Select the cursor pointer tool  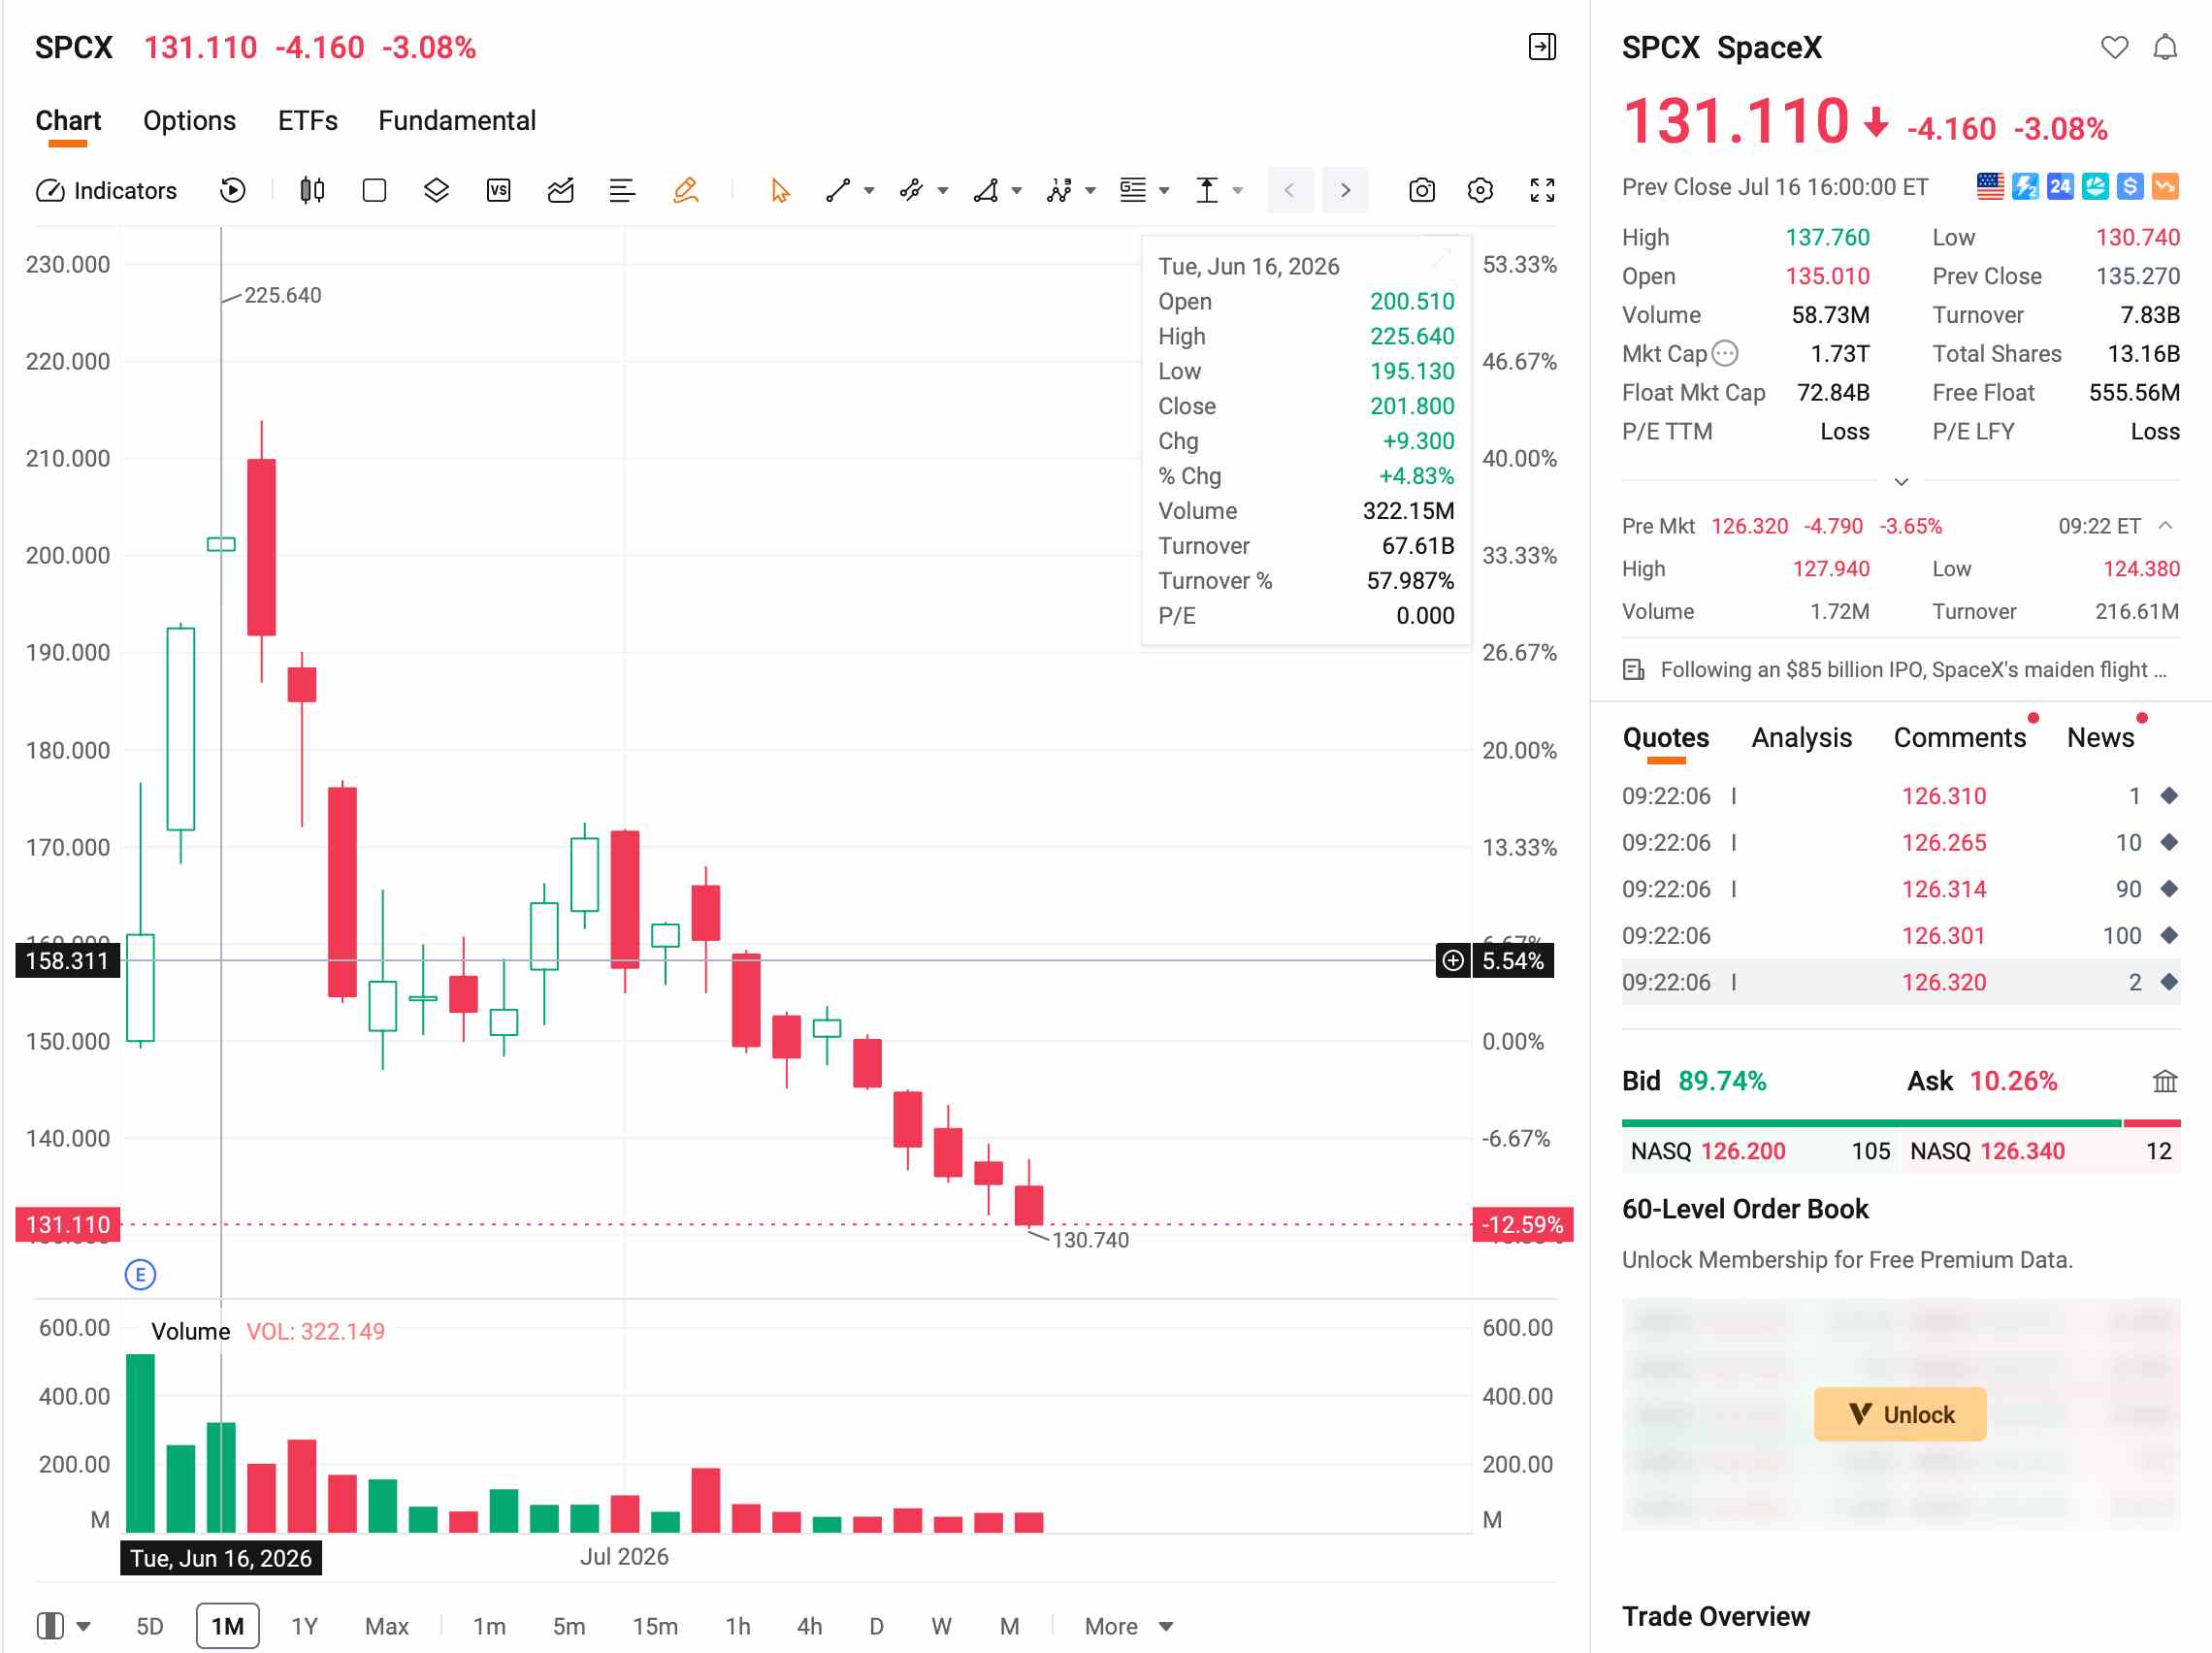pos(780,190)
